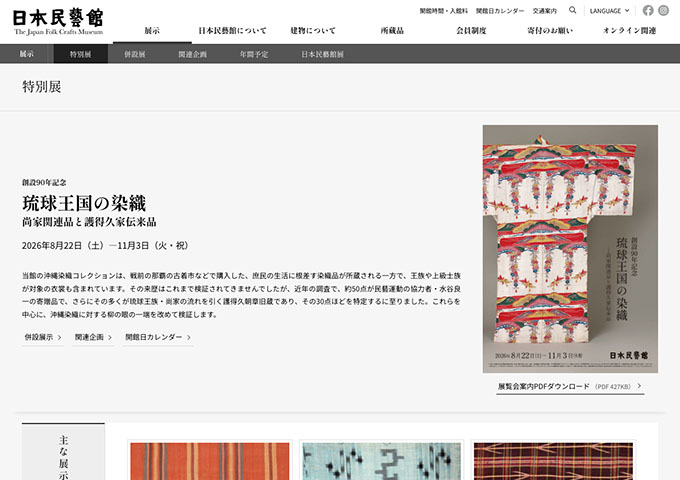680x480 pixels.
Task: Click the 関連企画 button below the description
Action: [93, 337]
